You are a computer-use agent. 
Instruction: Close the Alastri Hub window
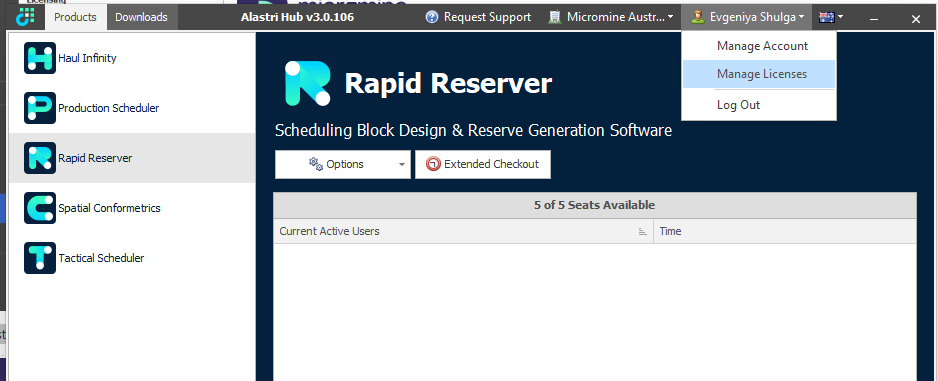[x=916, y=19]
